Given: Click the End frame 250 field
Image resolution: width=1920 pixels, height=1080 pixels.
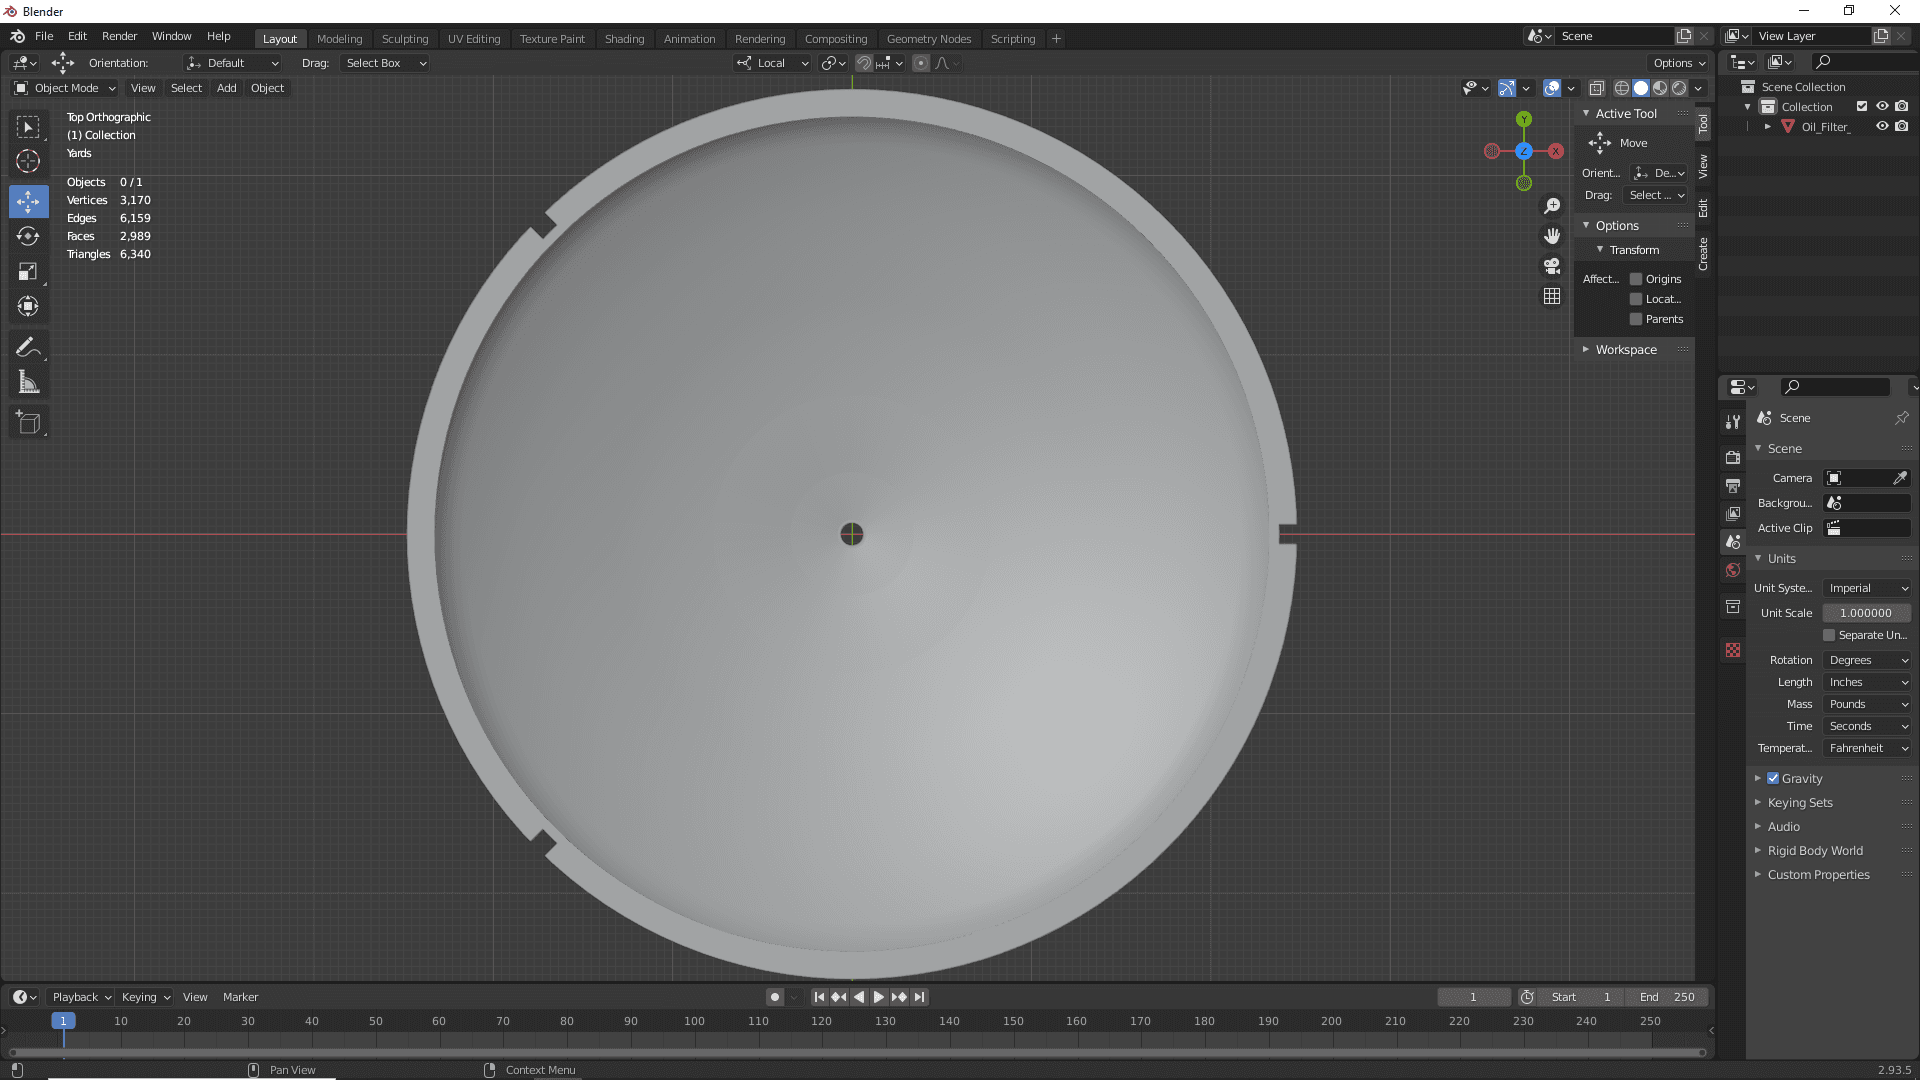Looking at the screenshot, I should coord(1666,997).
